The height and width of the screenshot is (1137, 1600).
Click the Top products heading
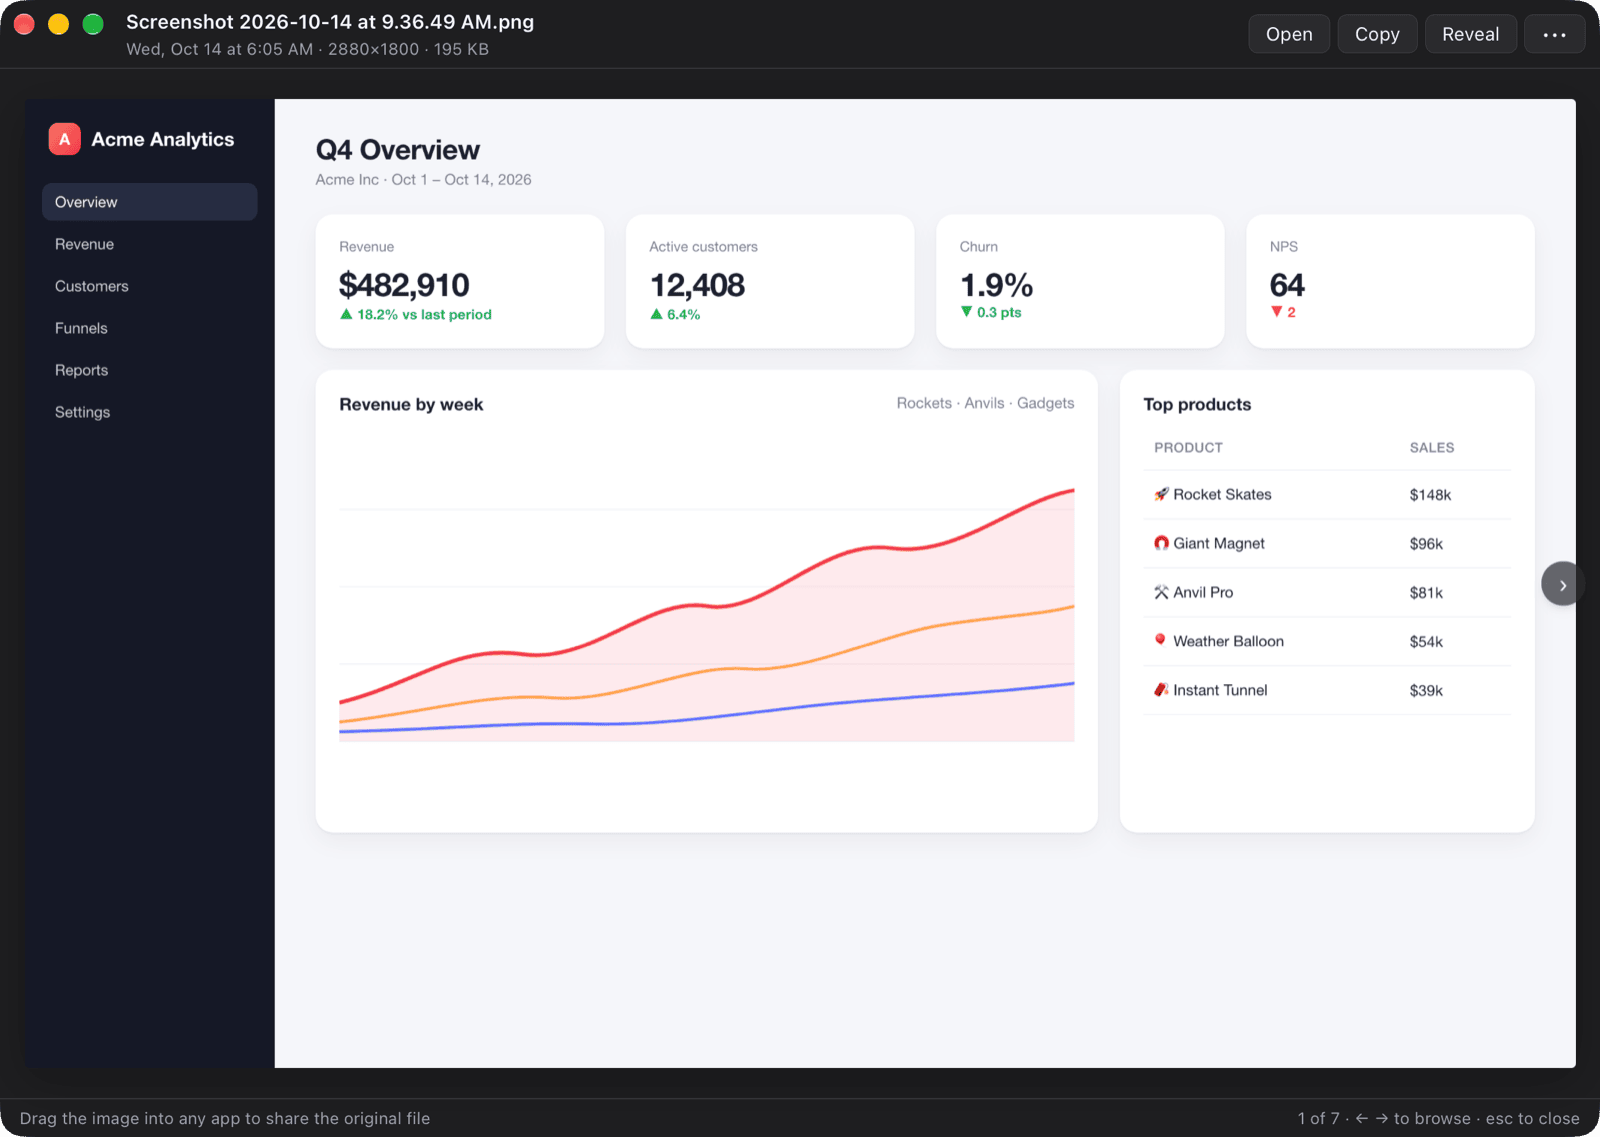tap(1197, 404)
